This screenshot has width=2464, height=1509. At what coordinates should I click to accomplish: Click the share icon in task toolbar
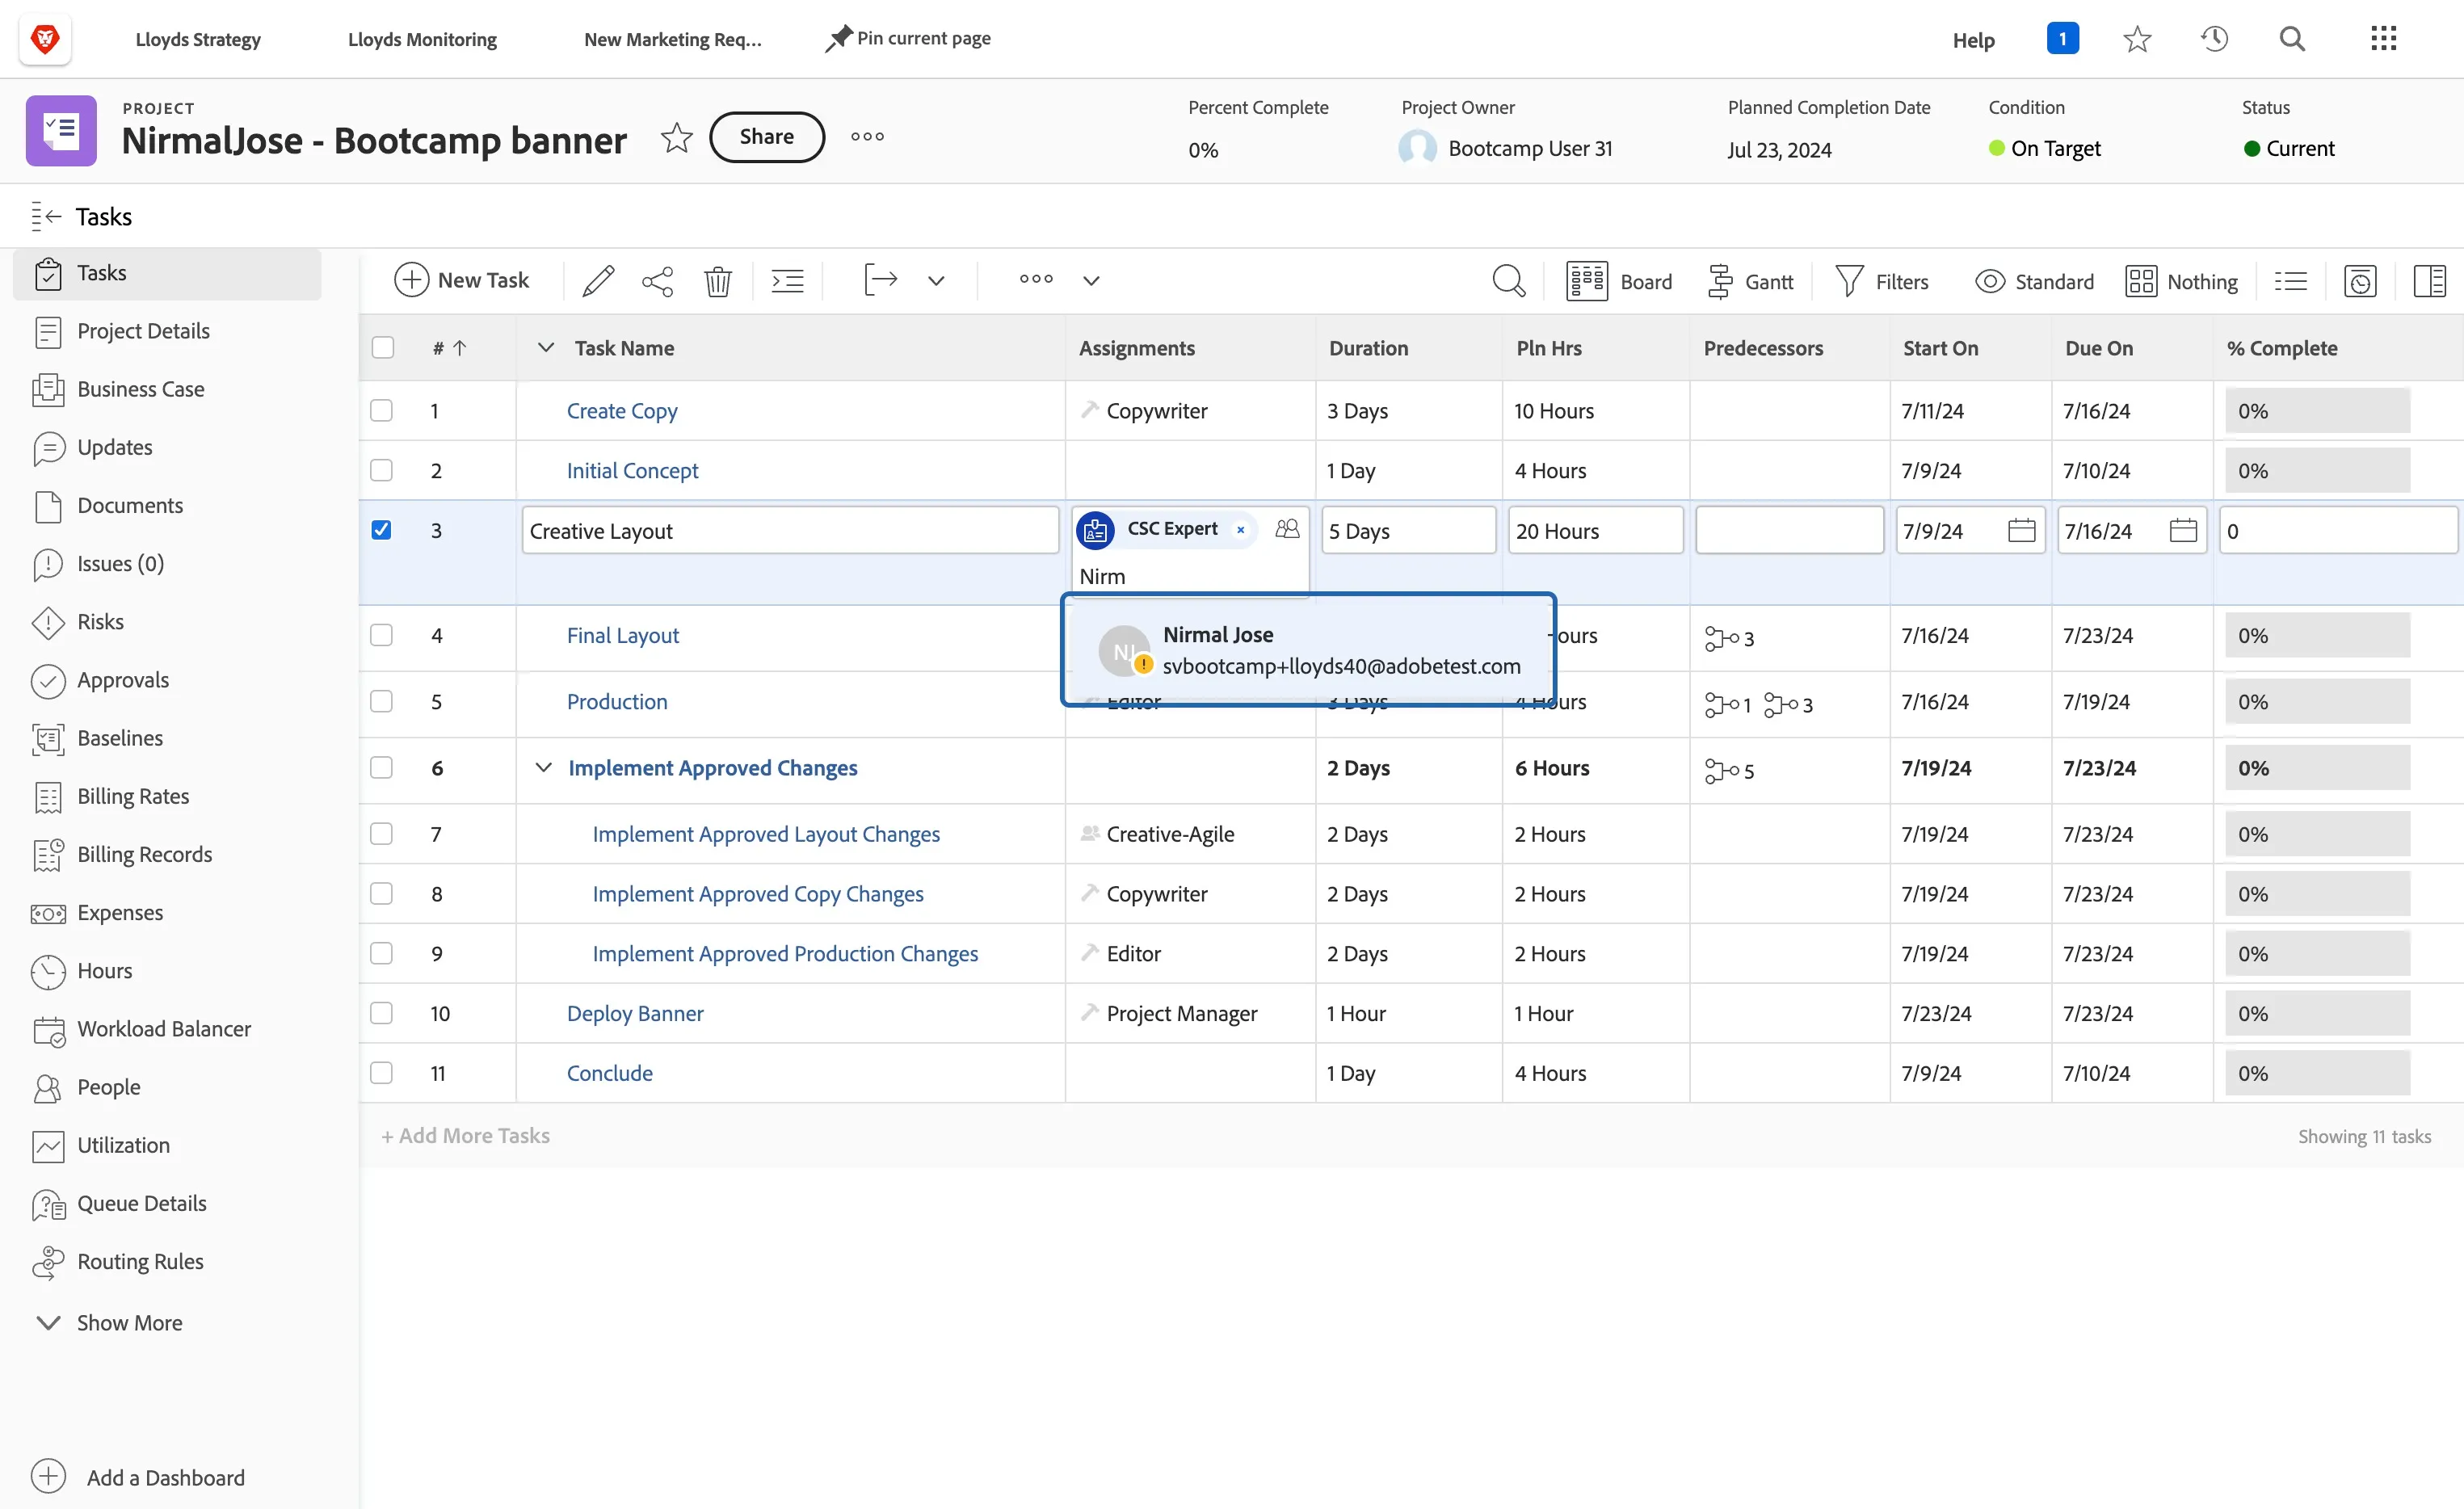coord(657,281)
